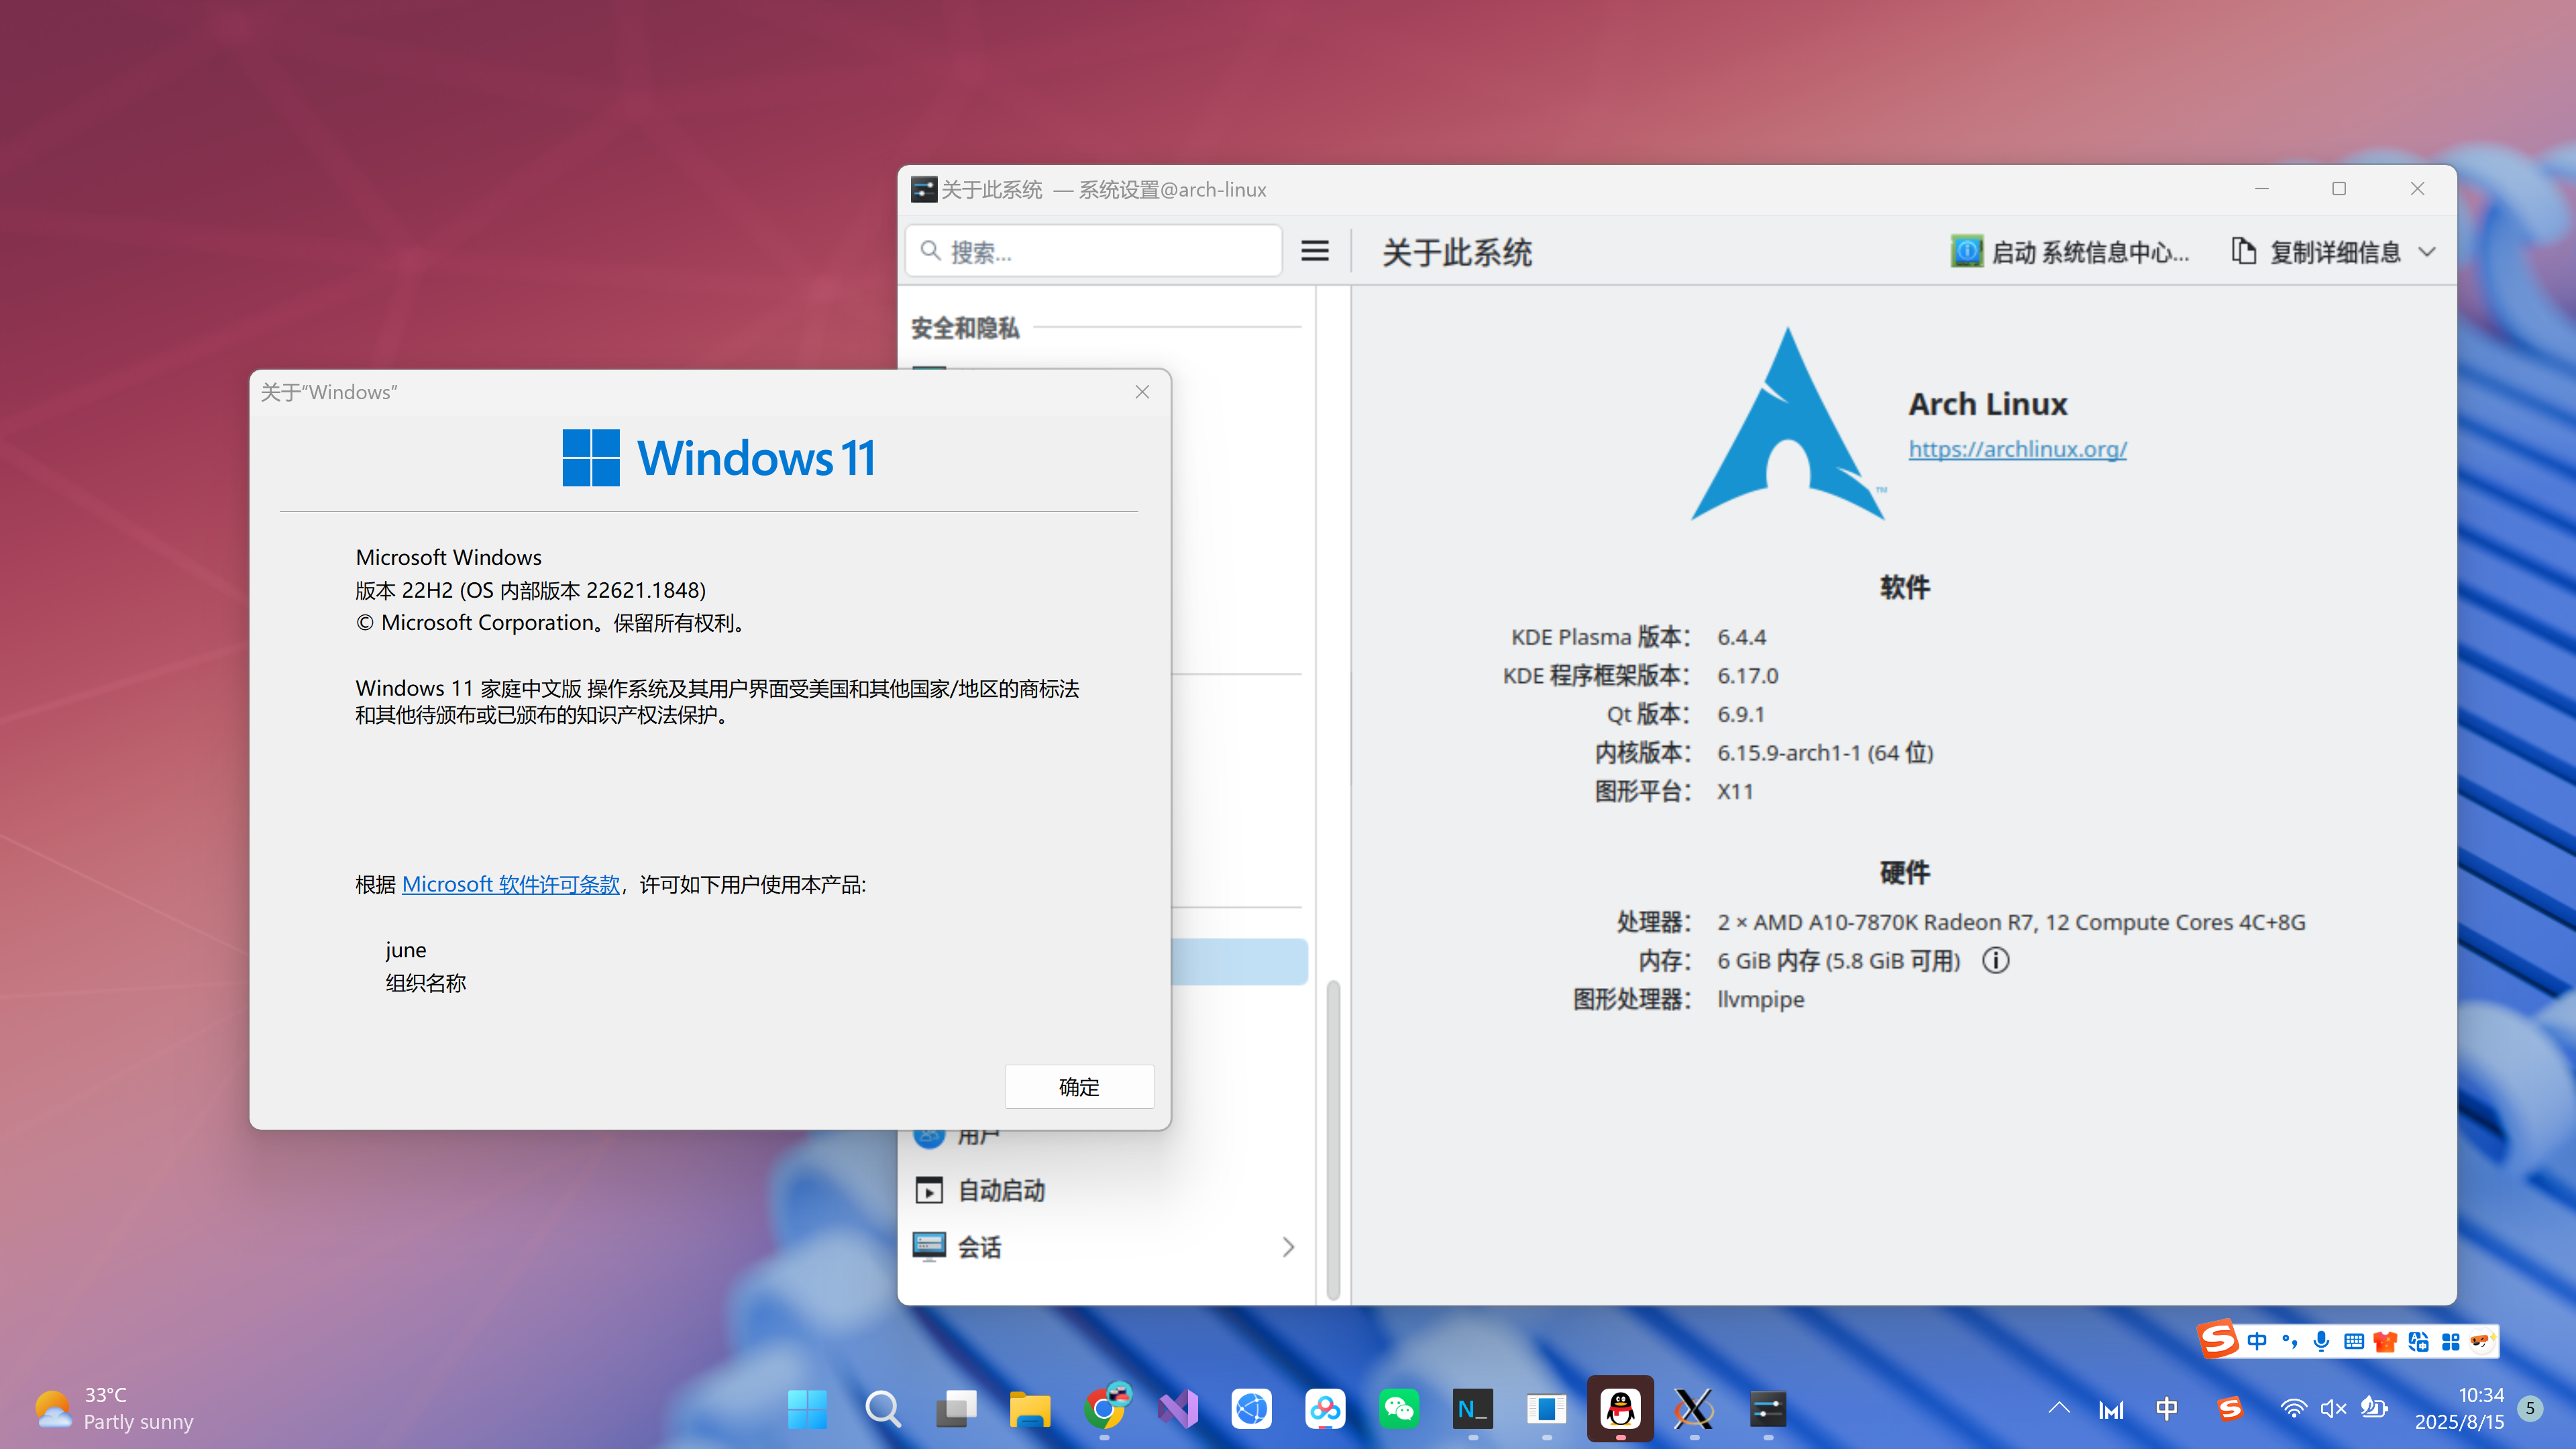Click the KDE Plasma version 6.4.4 value
2576x1449 pixels.
point(1741,637)
